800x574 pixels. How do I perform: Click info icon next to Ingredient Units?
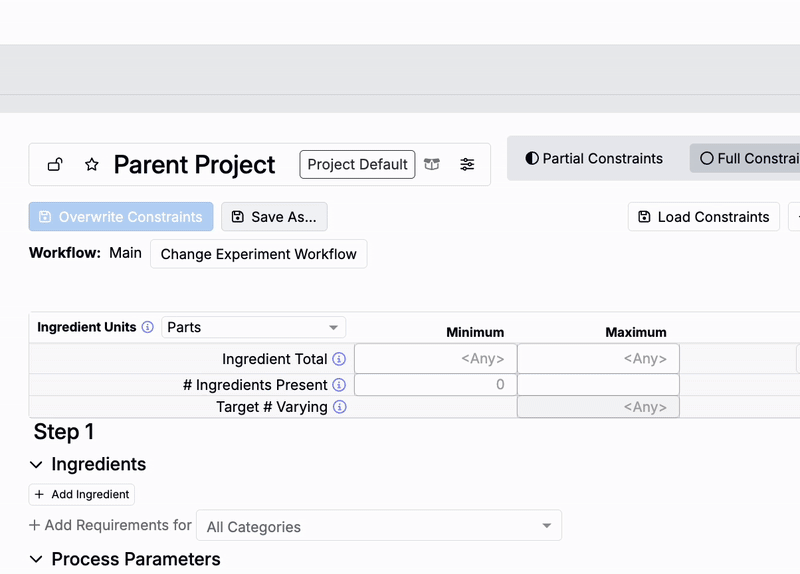click(x=148, y=327)
